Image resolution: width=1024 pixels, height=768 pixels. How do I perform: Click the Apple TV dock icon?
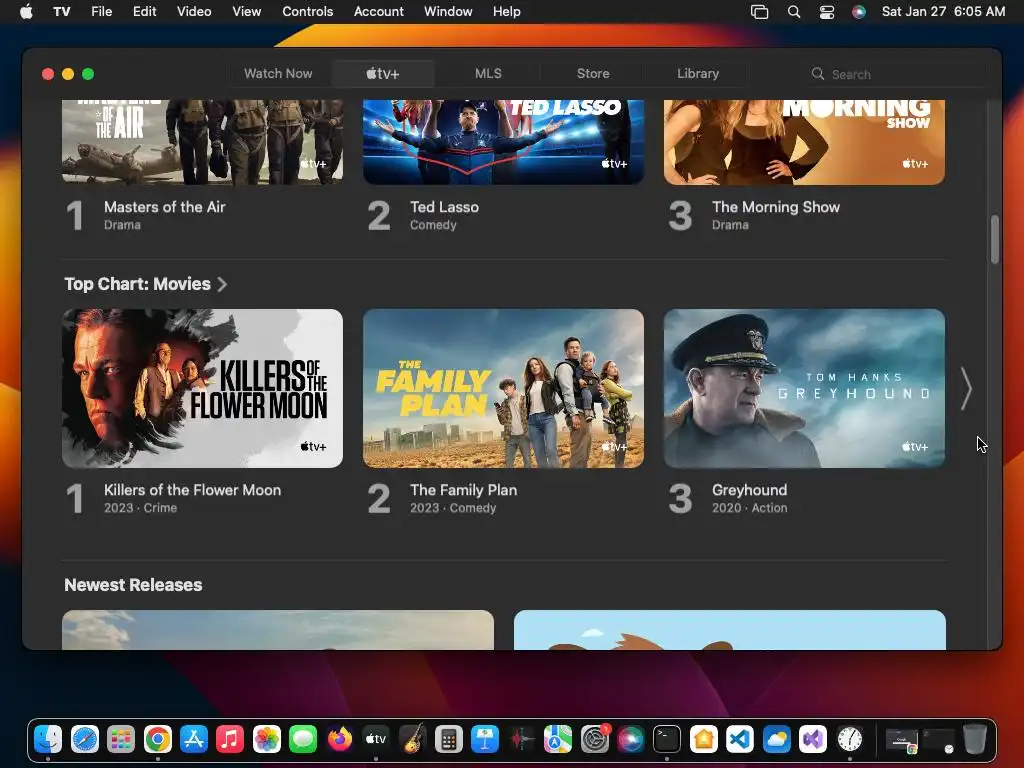[376, 739]
